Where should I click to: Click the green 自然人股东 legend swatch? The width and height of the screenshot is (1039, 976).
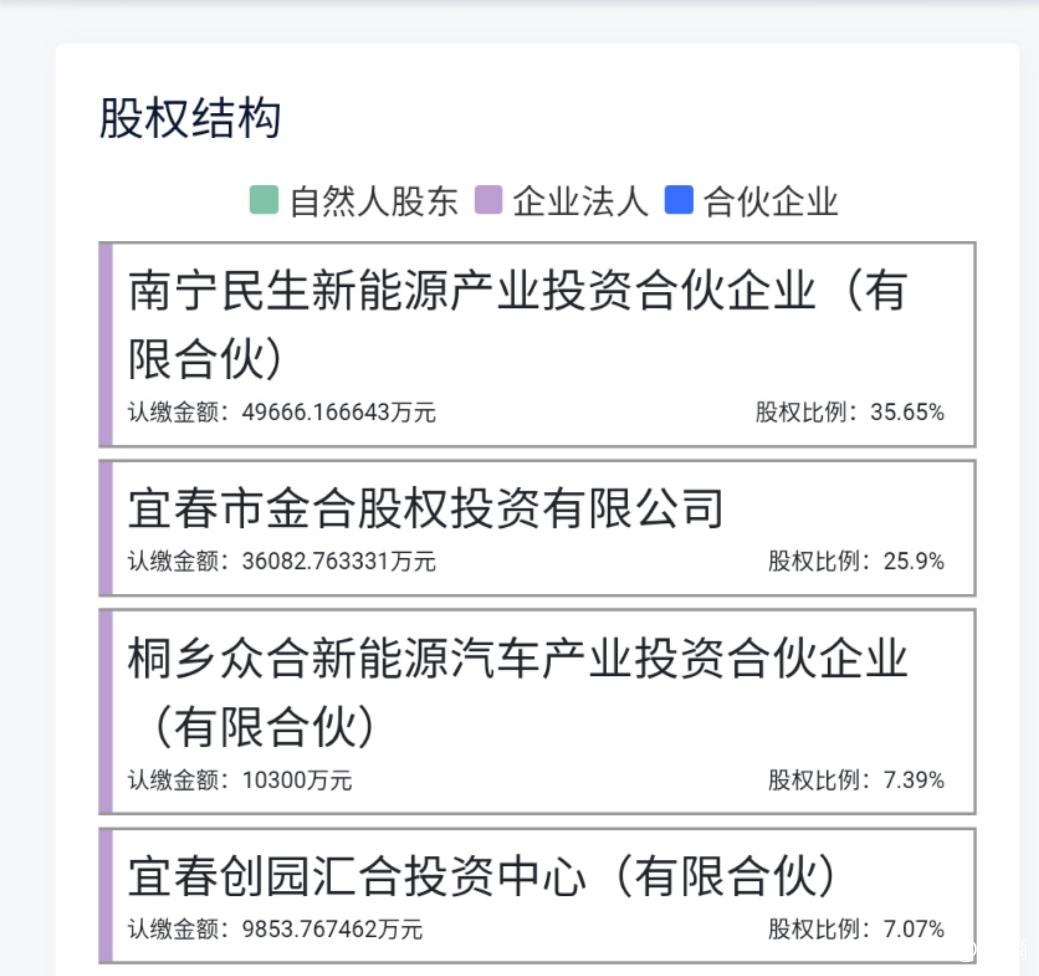click(263, 200)
